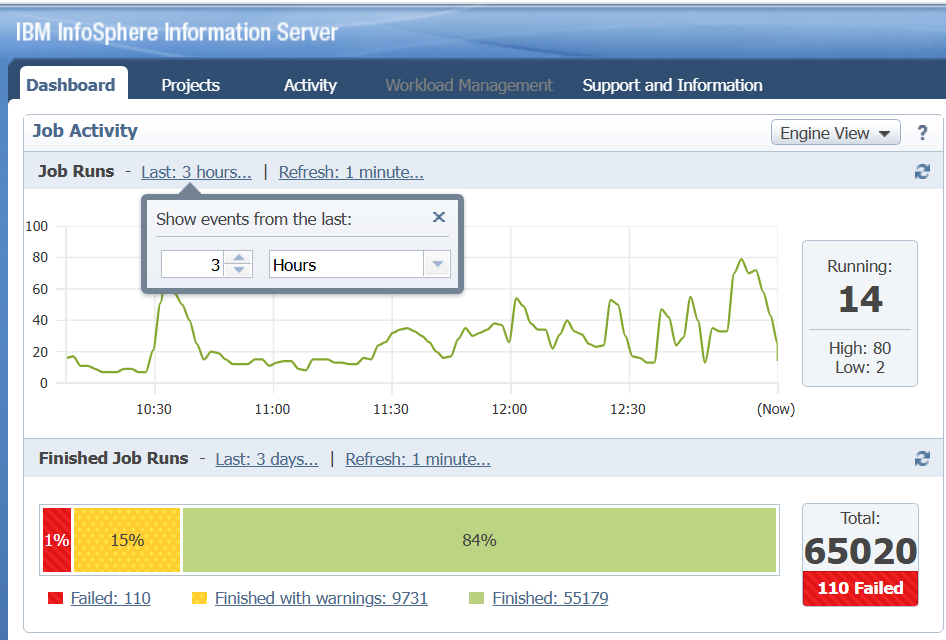Click the Failed: 110 link
Image resolution: width=946 pixels, height=640 pixels.
click(x=110, y=598)
